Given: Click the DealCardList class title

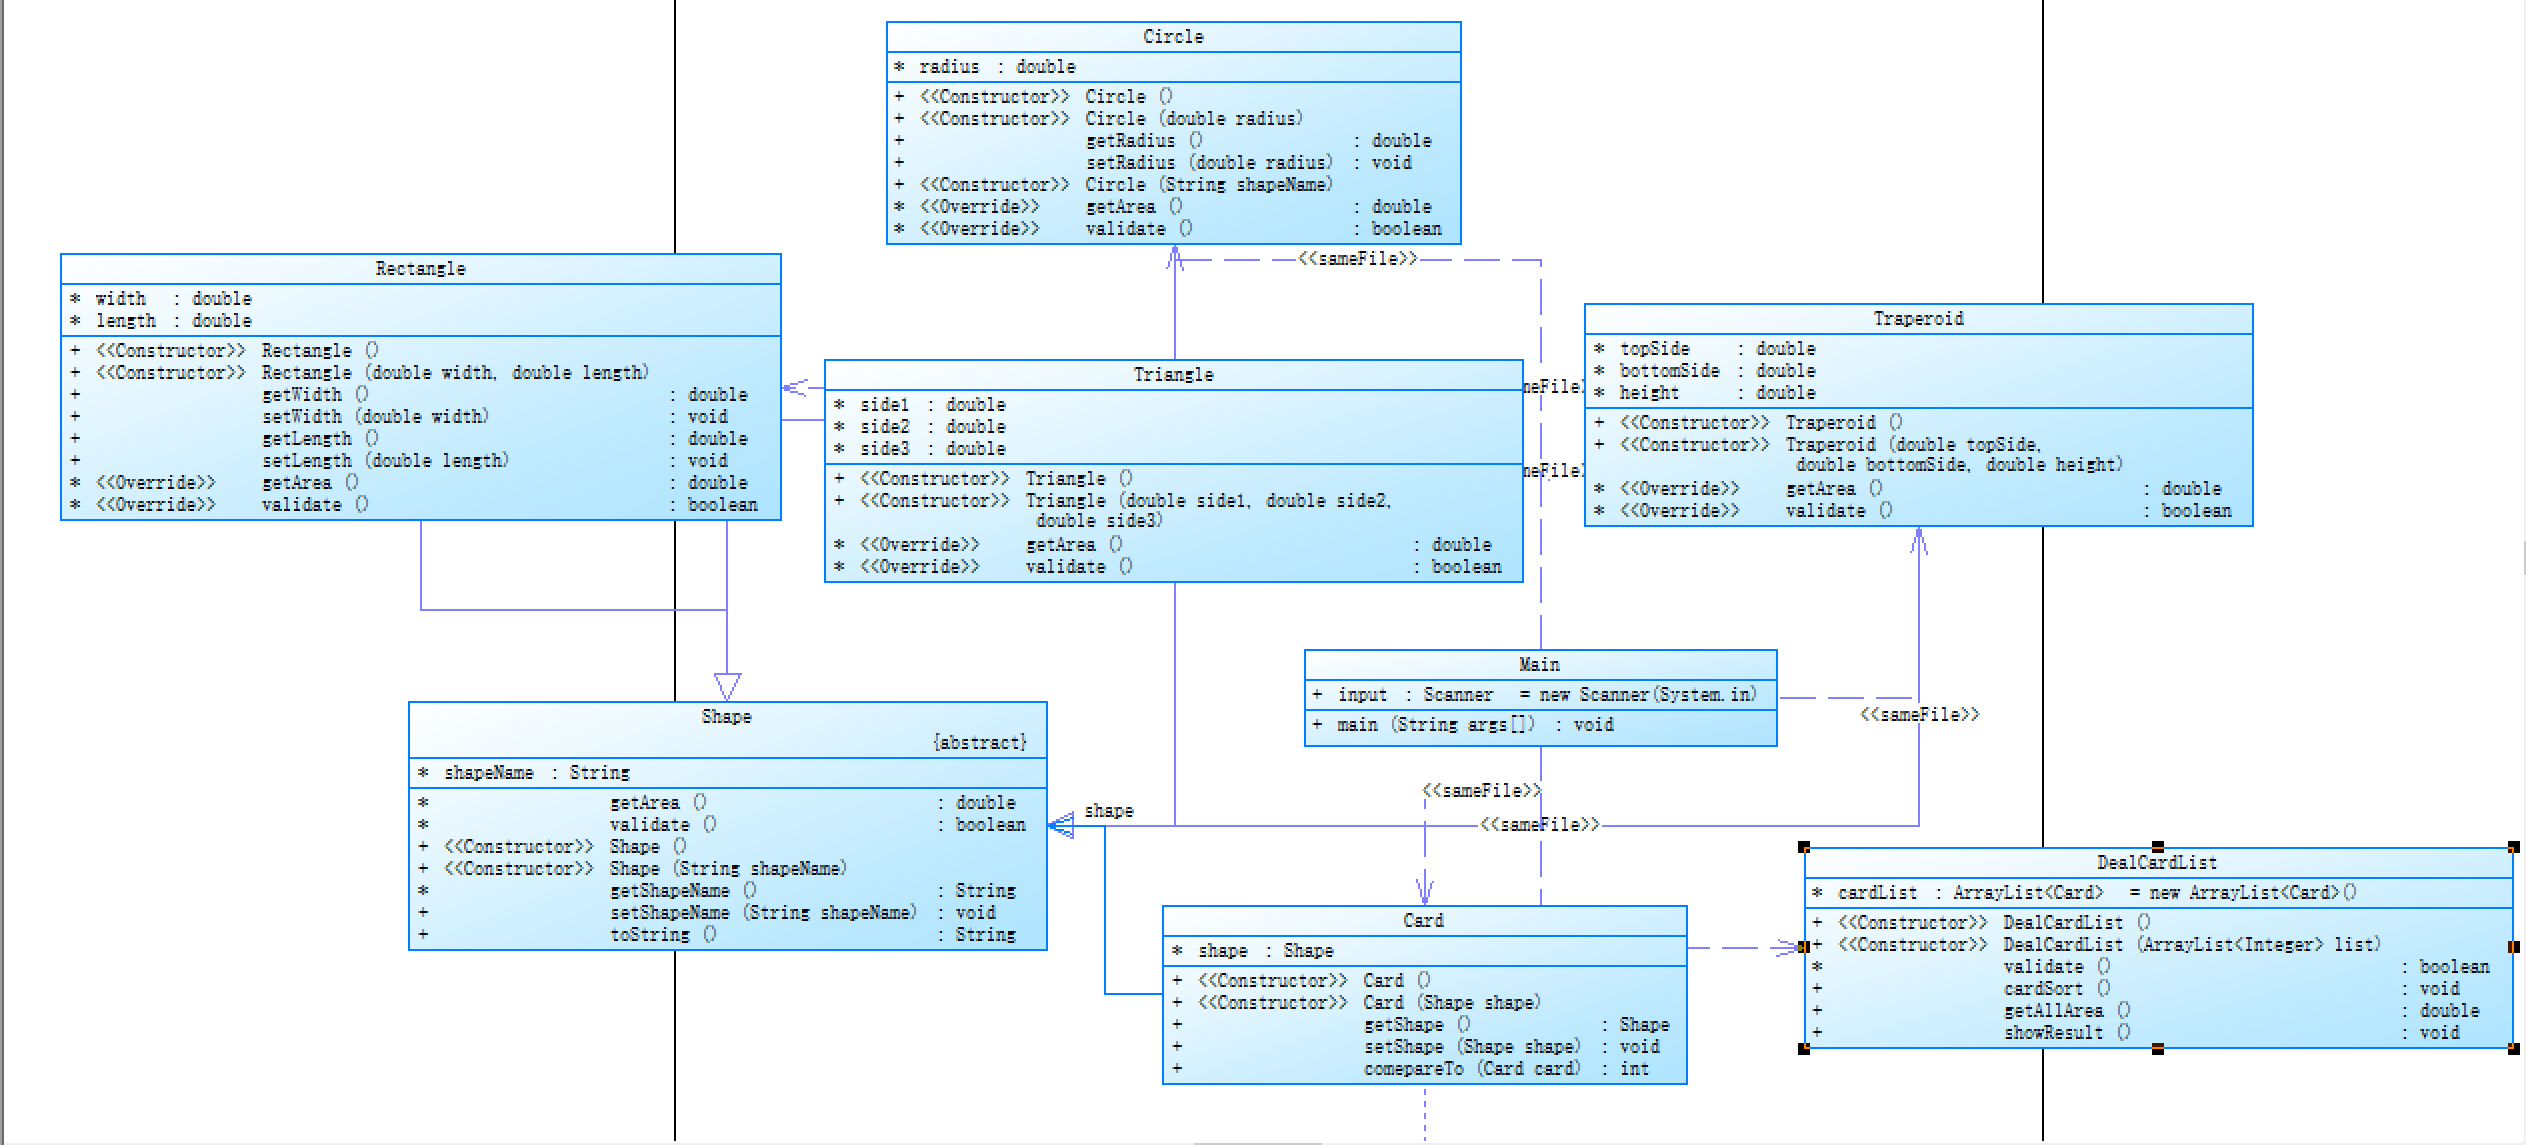Looking at the screenshot, I should (x=2156, y=863).
